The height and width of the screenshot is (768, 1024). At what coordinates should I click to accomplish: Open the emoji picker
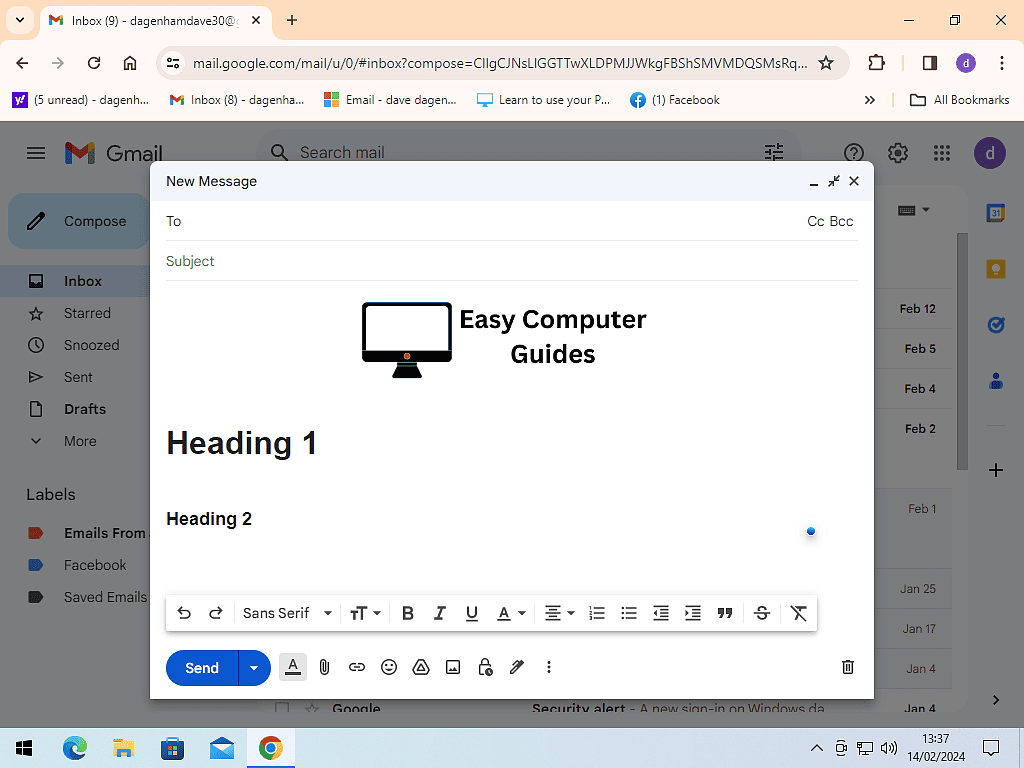tap(389, 667)
